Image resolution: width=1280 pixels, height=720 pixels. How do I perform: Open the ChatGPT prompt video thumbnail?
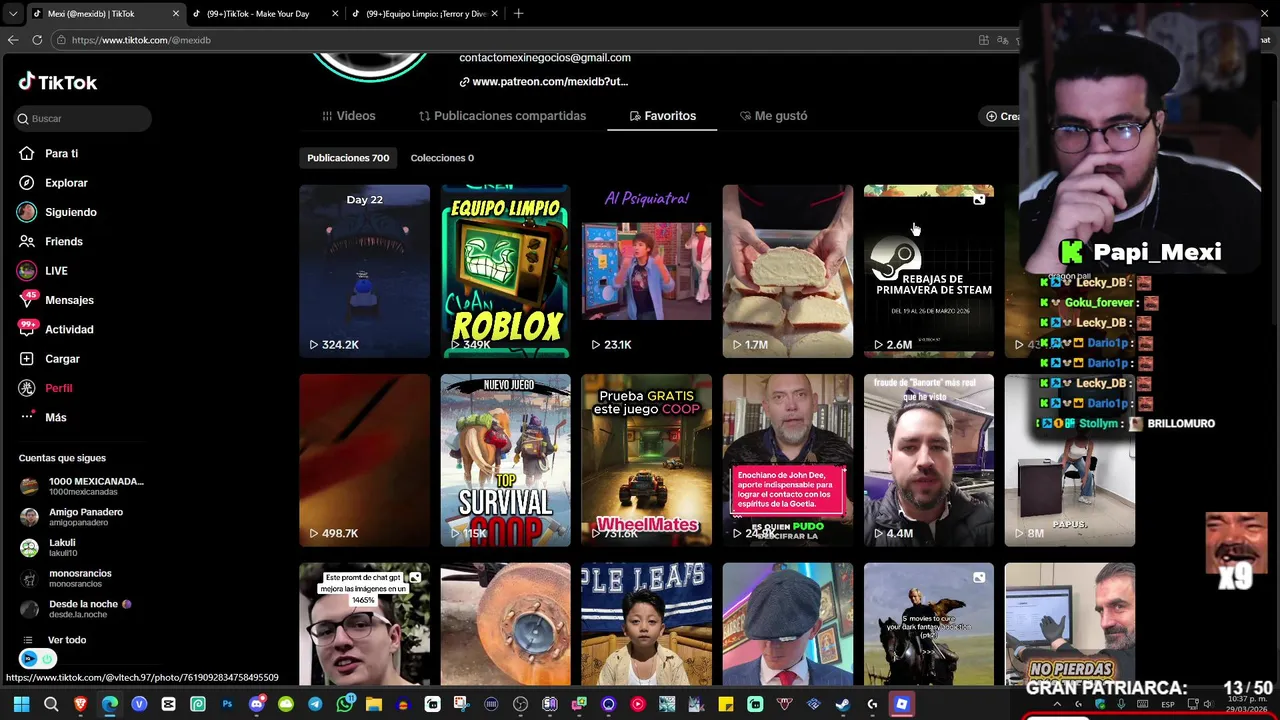pos(364,624)
